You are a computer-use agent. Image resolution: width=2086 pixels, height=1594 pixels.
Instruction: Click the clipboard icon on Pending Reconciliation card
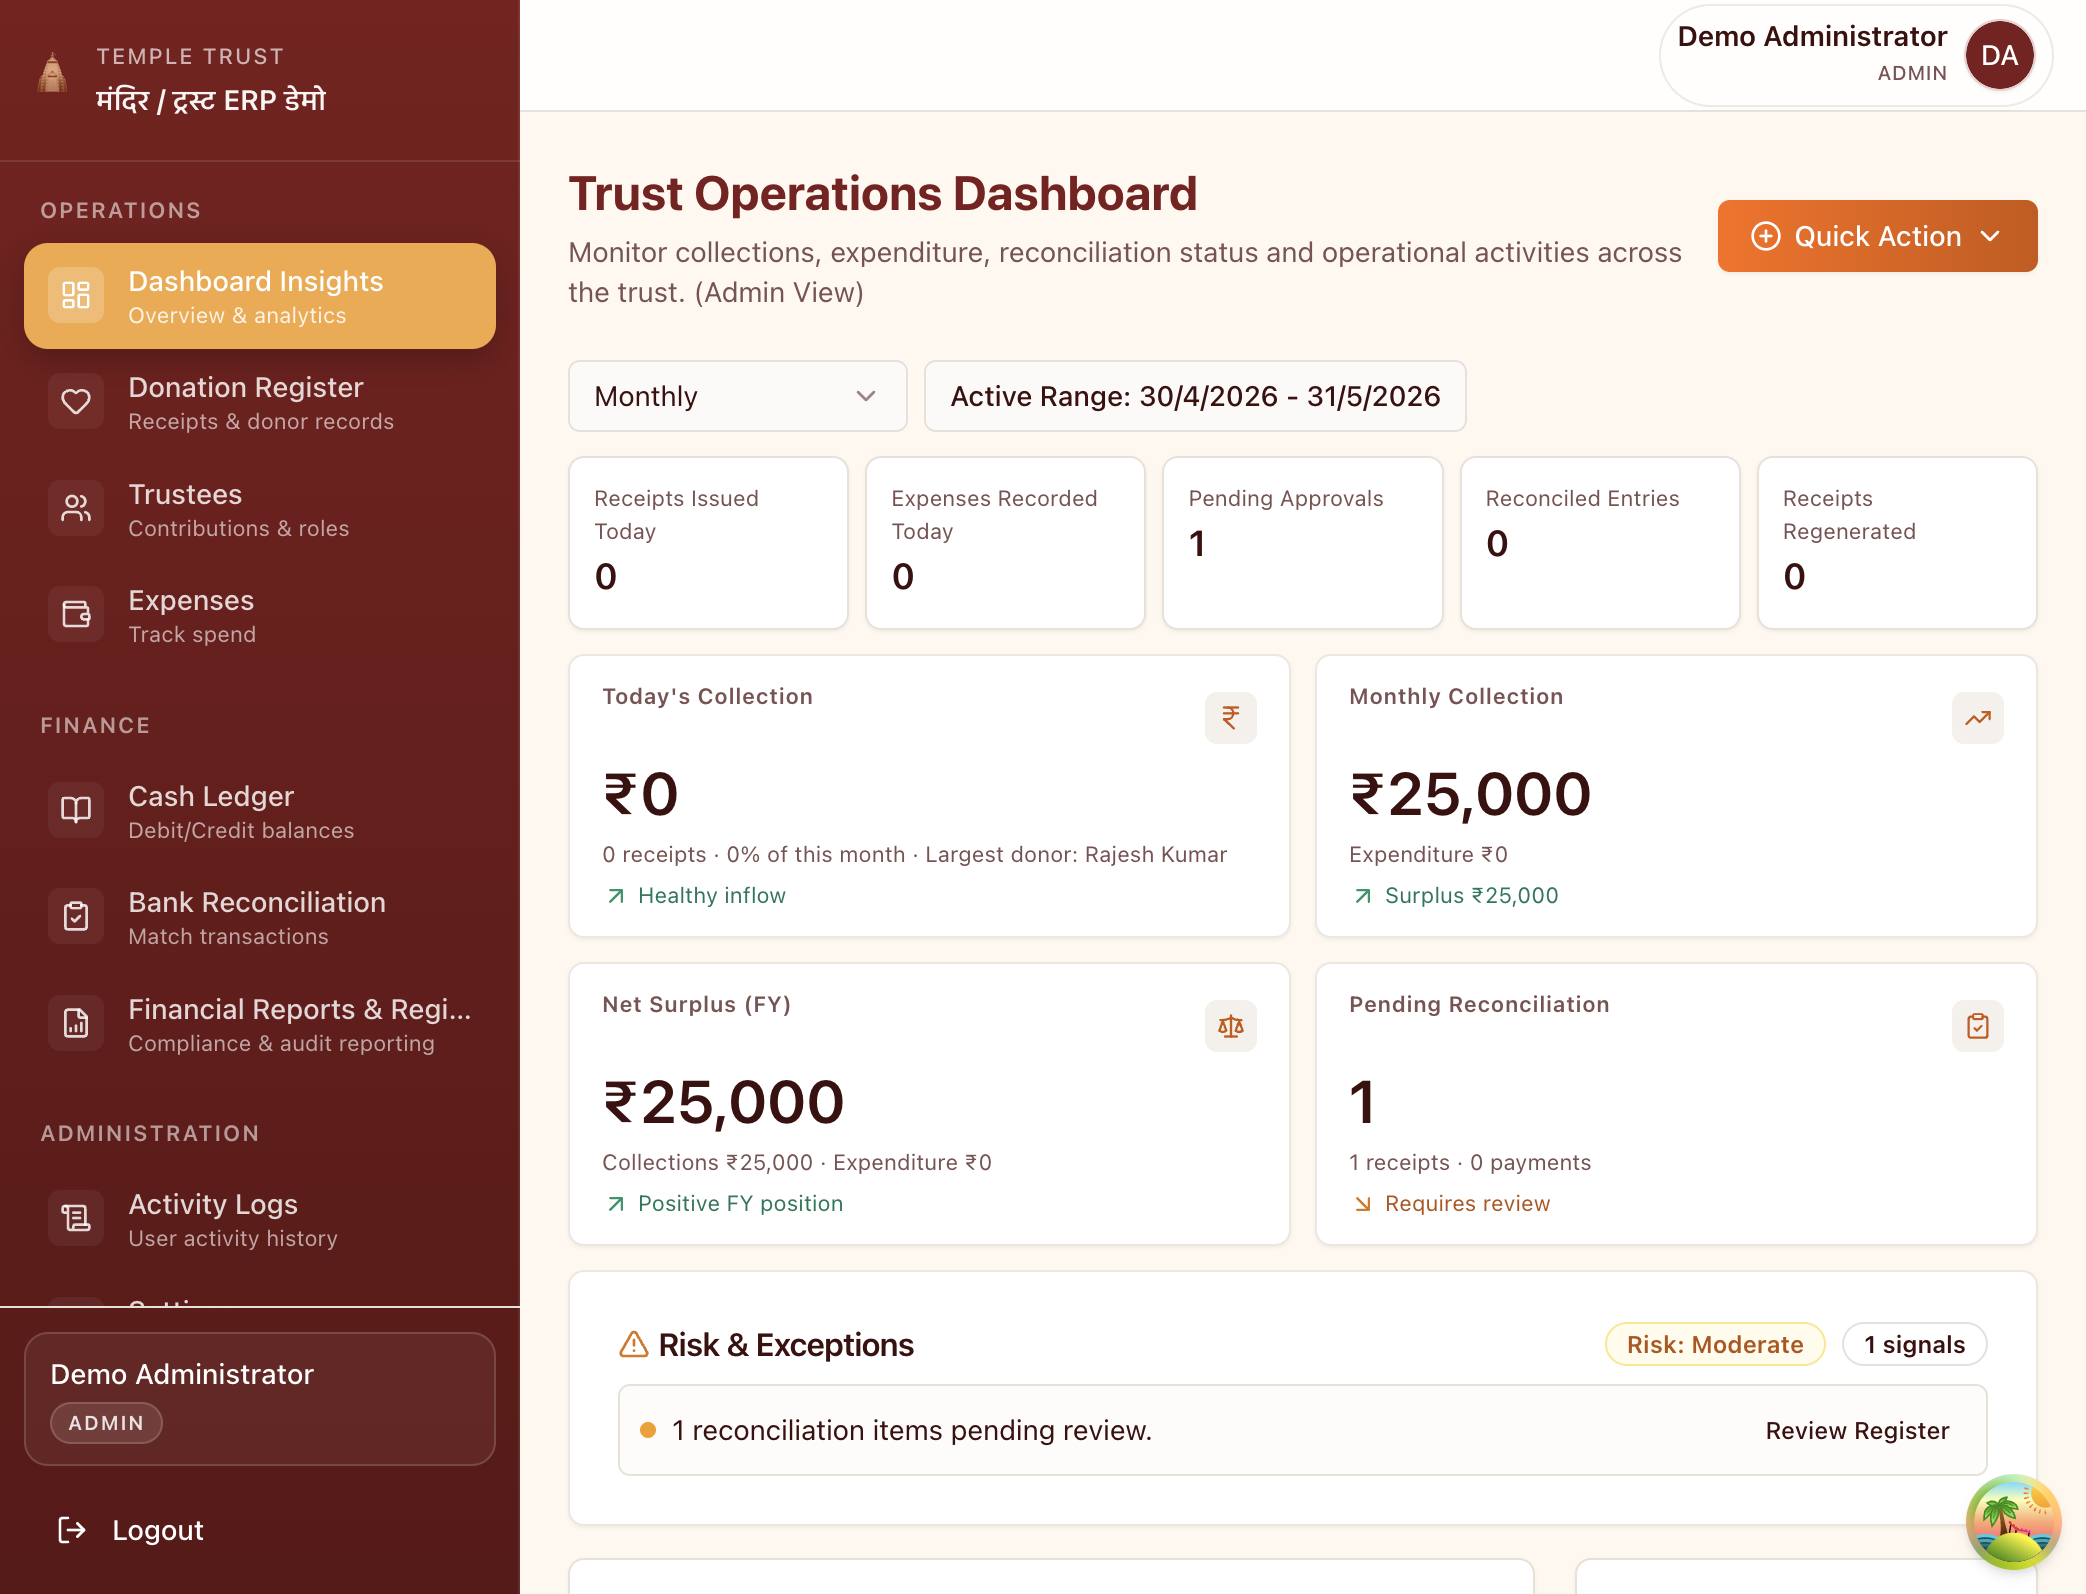pyautogui.click(x=1978, y=1026)
